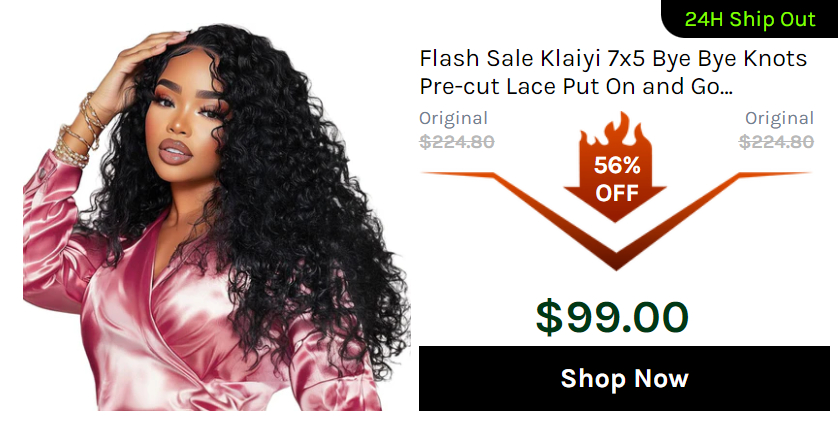This screenshot has height=435, width=838.
Task: Click the left struck-through $224.80 price
Action: pyautogui.click(x=457, y=142)
